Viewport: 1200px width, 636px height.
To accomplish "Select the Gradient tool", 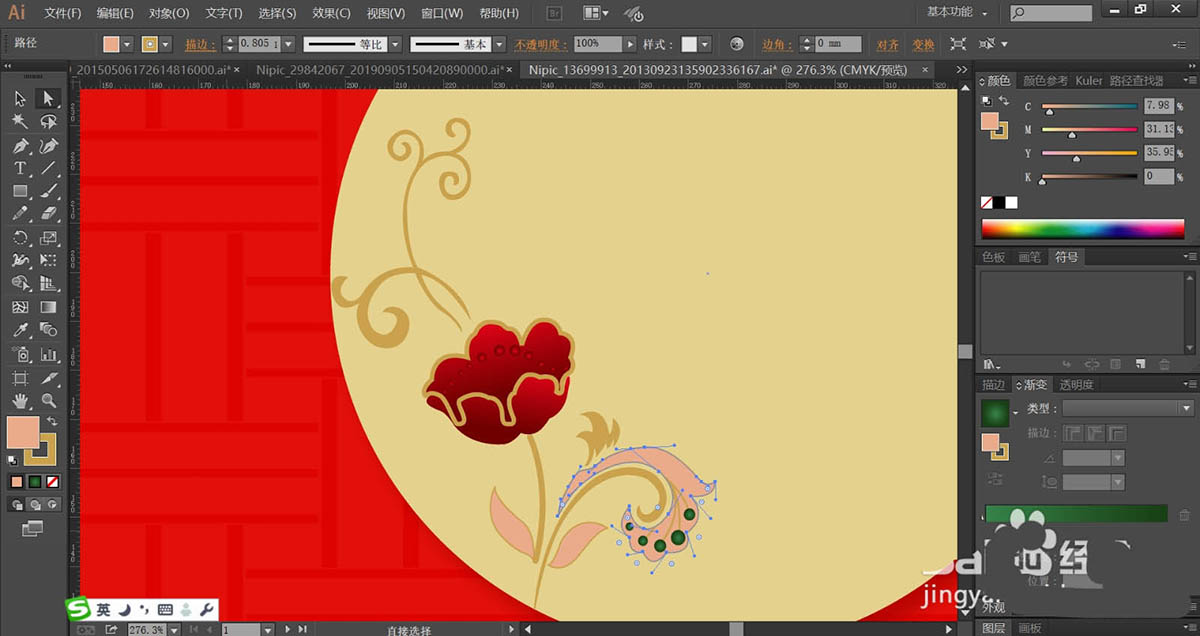I will [x=47, y=307].
